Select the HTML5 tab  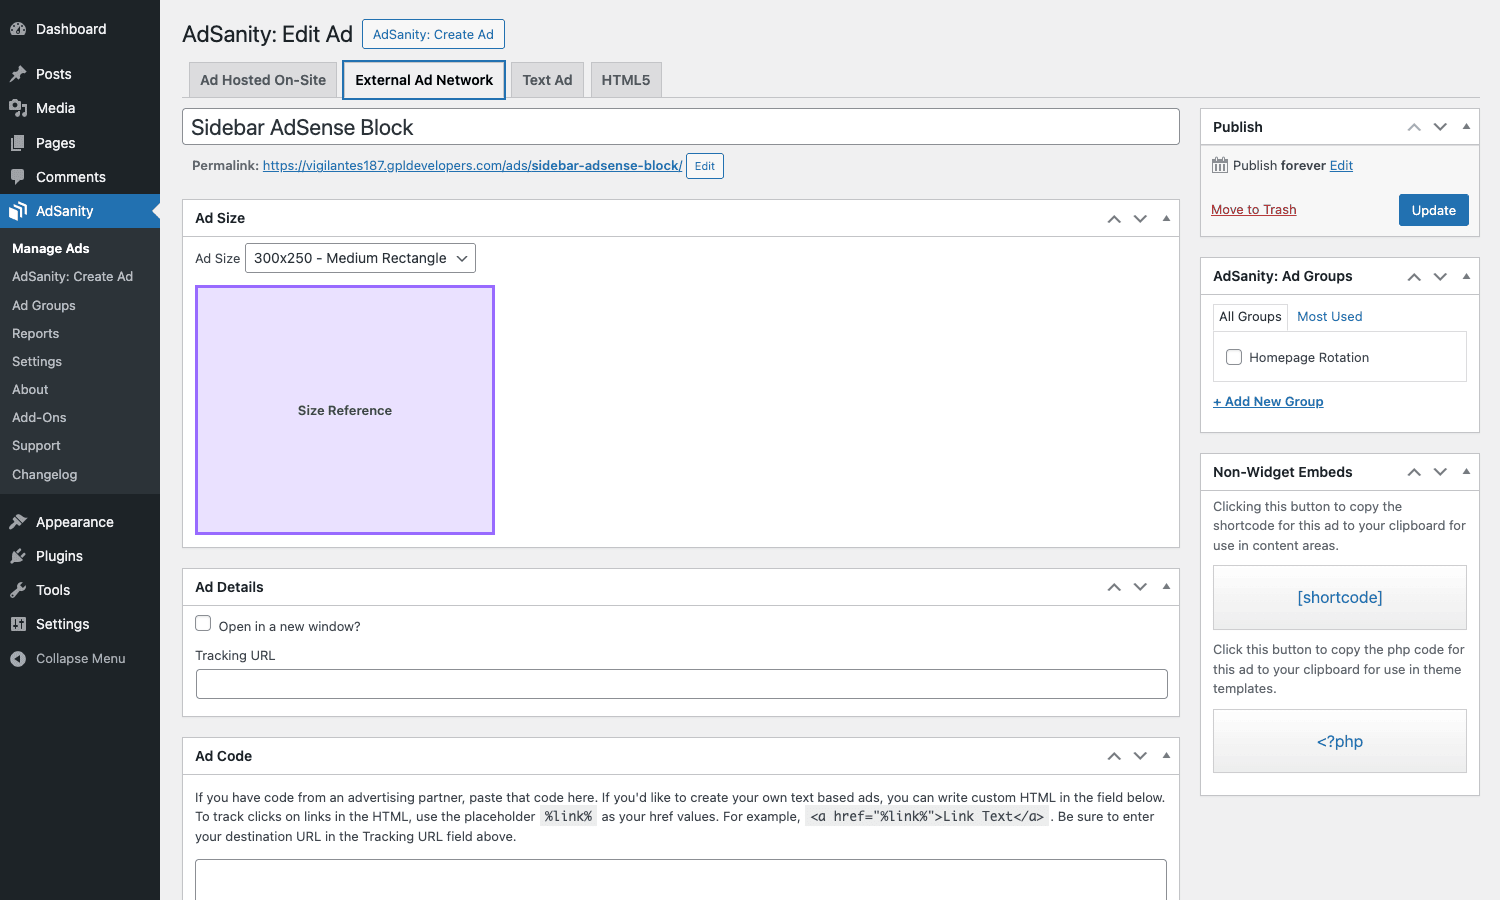coord(626,80)
